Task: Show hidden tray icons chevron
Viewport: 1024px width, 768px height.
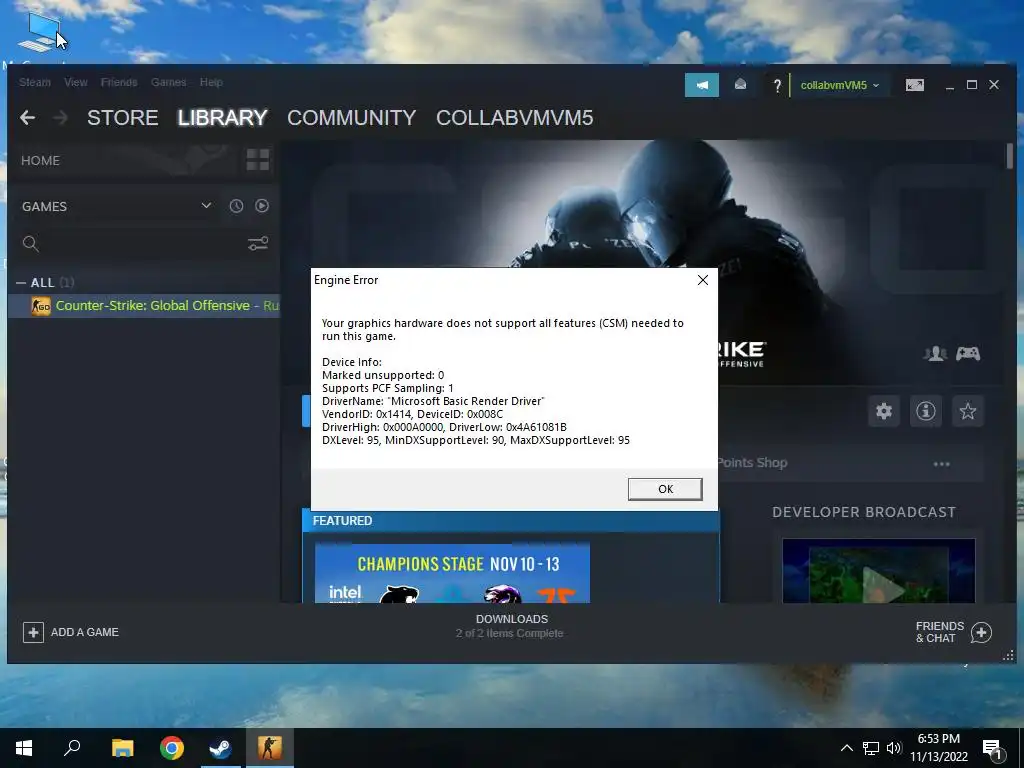Action: [846, 748]
